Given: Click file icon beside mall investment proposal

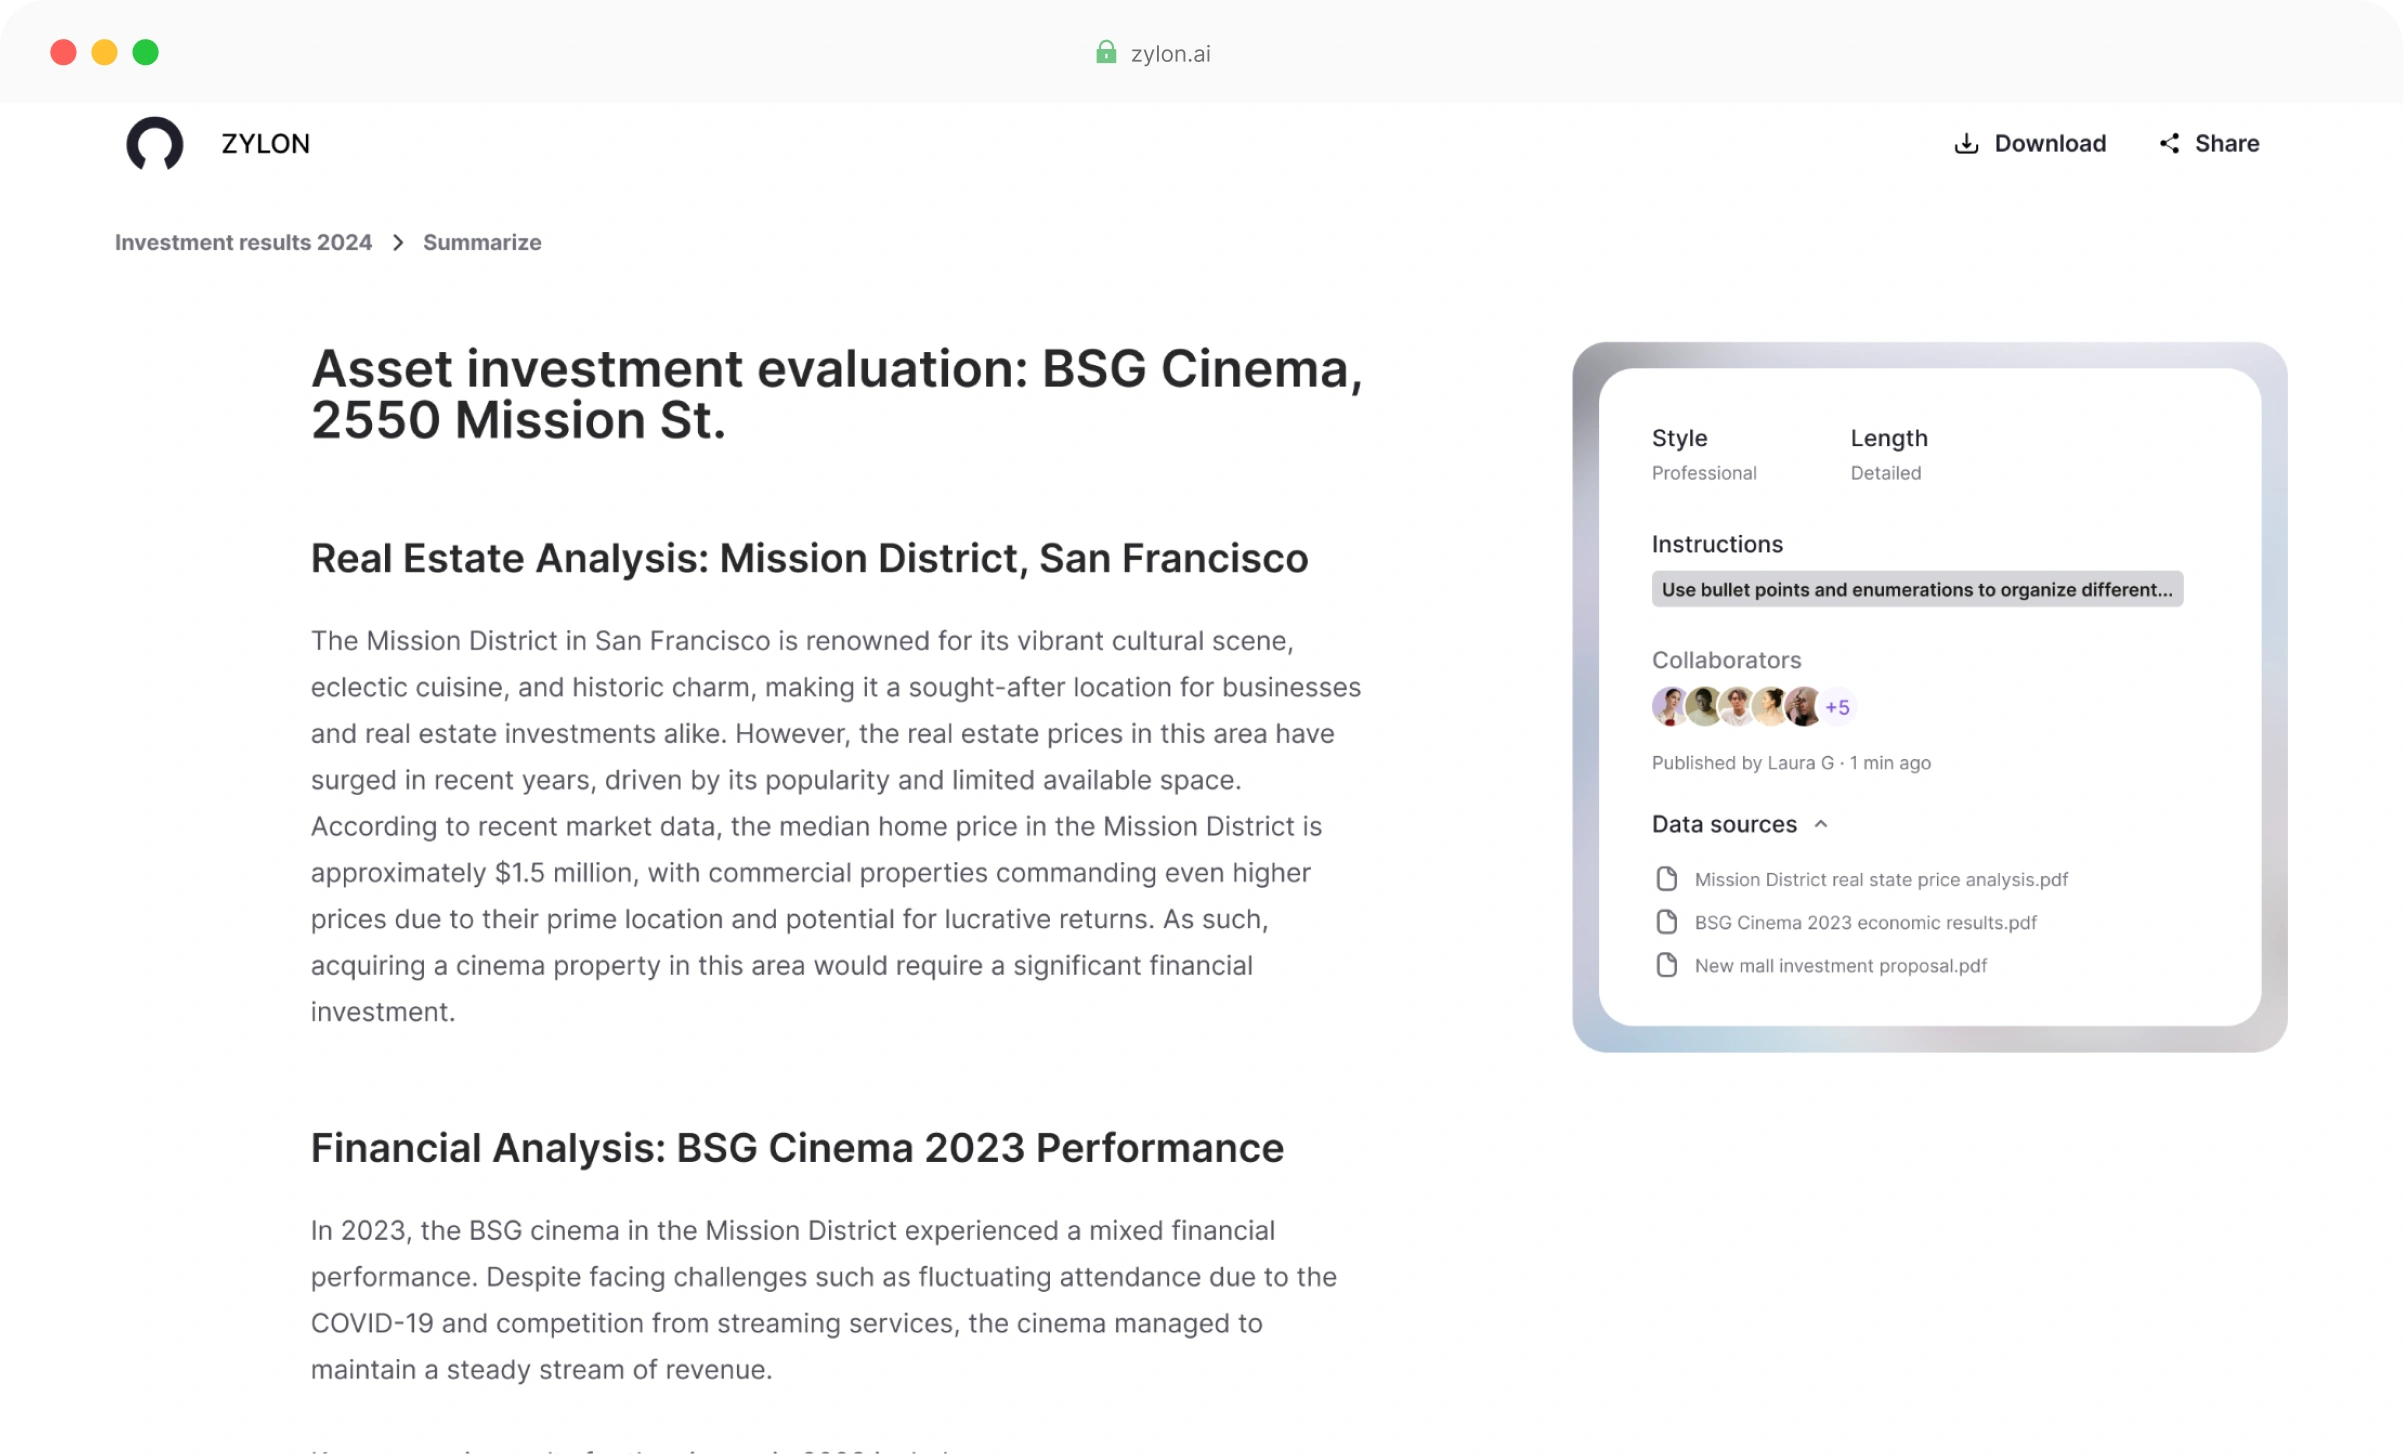Looking at the screenshot, I should 1666,965.
